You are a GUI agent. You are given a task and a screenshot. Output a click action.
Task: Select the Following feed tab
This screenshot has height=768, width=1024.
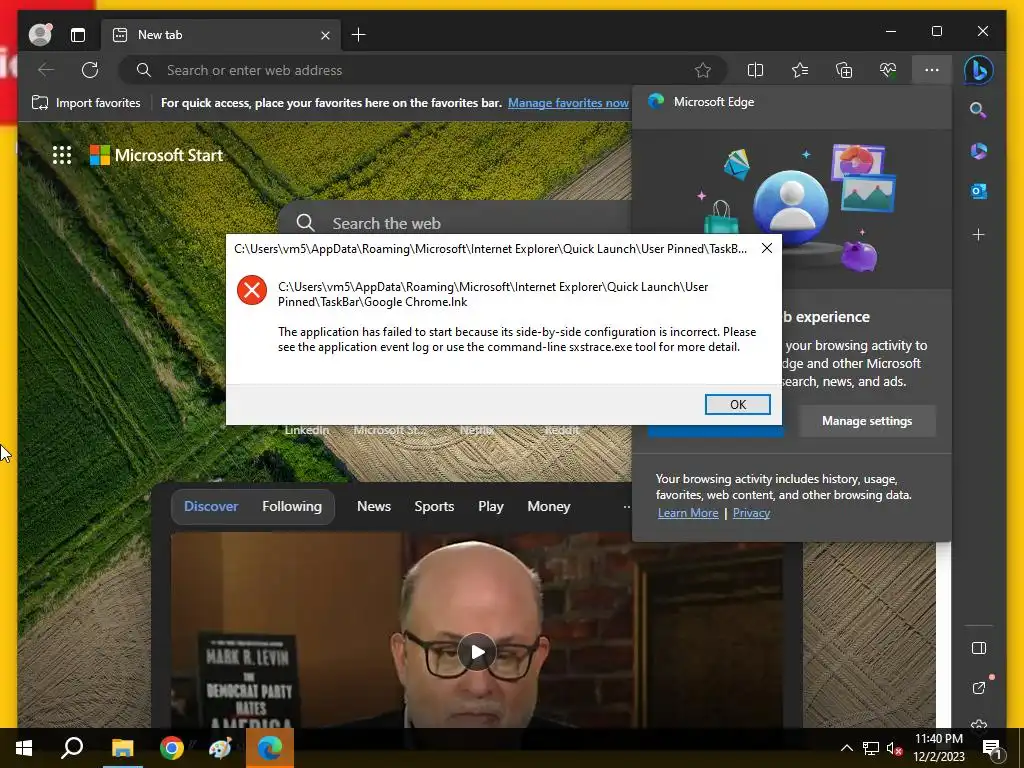click(x=292, y=506)
